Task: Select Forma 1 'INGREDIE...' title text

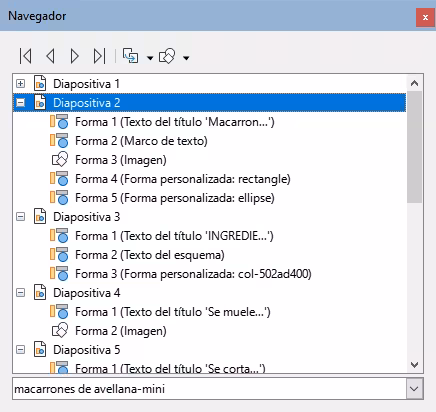Action: [x=174, y=236]
